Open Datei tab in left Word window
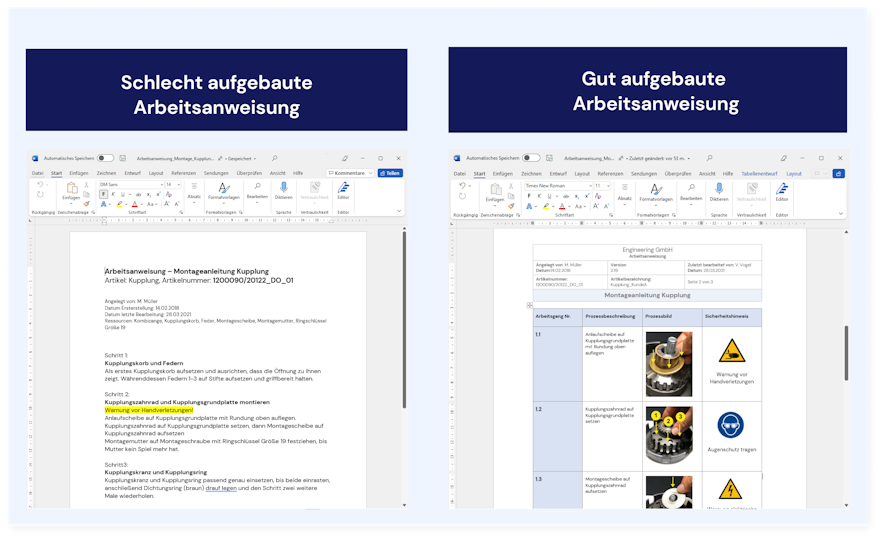Image resolution: width=880 pixels, height=539 pixels. [38, 173]
